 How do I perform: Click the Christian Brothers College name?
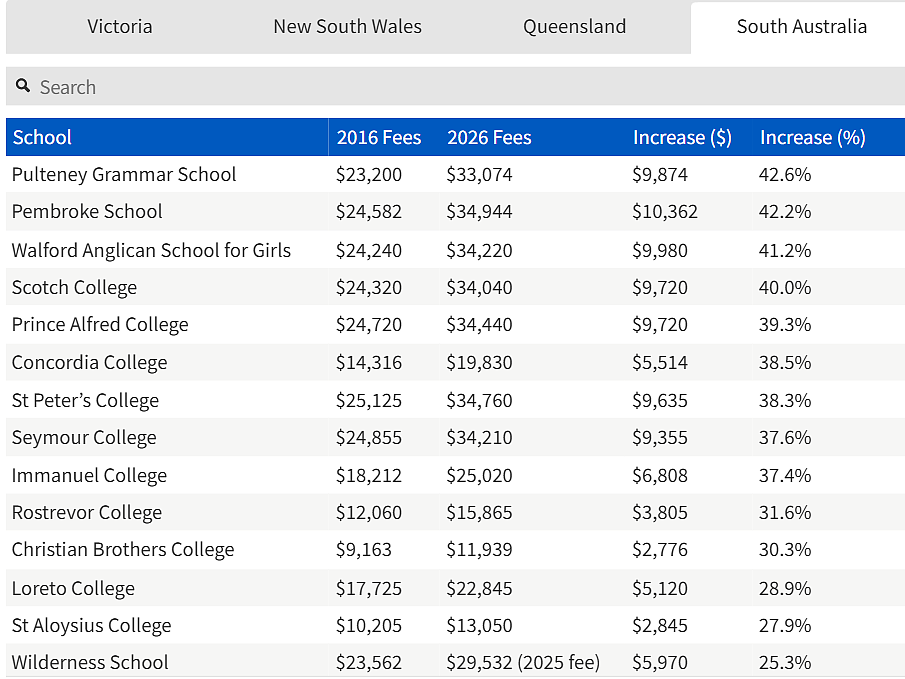click(123, 550)
